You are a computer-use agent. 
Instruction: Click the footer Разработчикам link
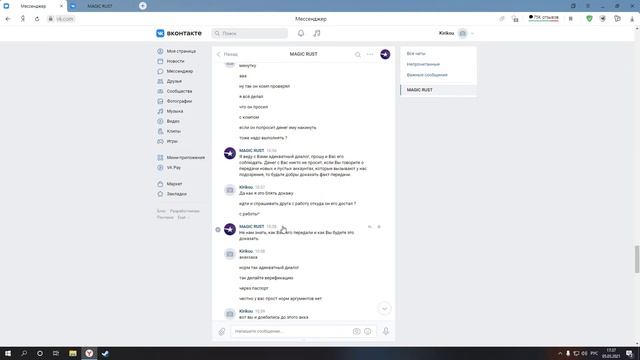click(x=184, y=211)
